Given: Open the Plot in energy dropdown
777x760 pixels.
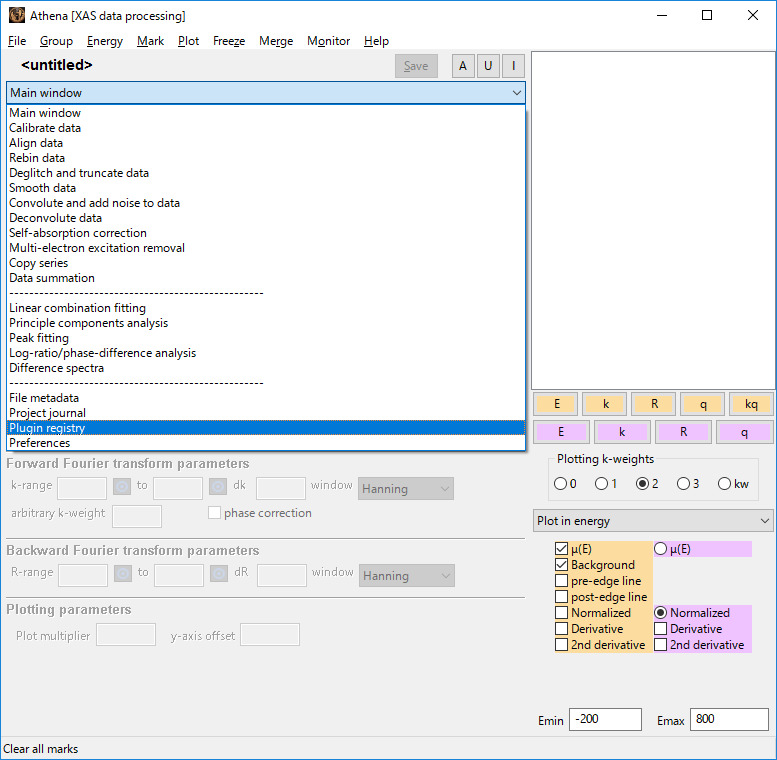Looking at the screenshot, I should click(653, 521).
